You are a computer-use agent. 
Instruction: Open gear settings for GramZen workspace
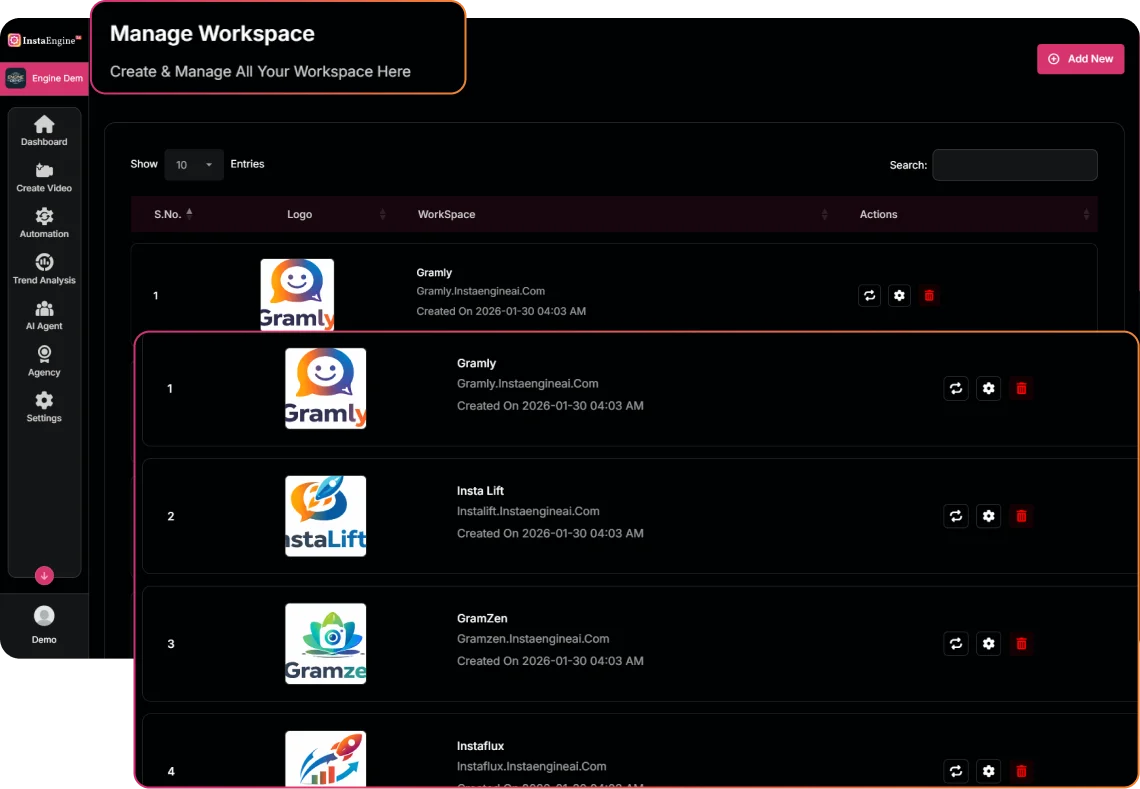coord(988,644)
